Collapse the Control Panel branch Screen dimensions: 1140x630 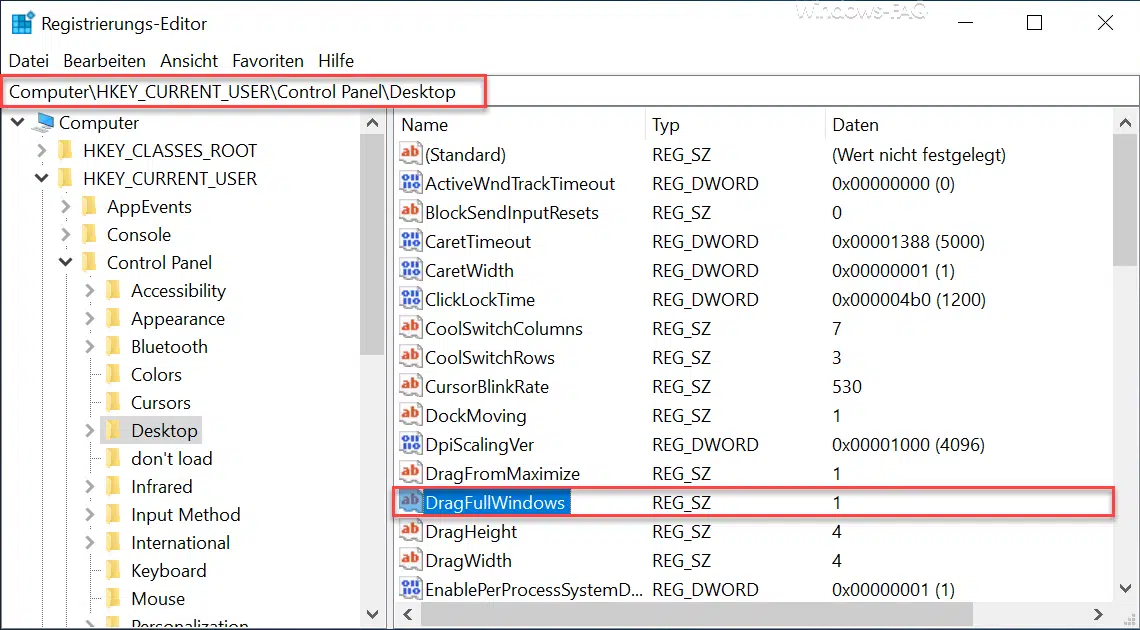point(64,262)
